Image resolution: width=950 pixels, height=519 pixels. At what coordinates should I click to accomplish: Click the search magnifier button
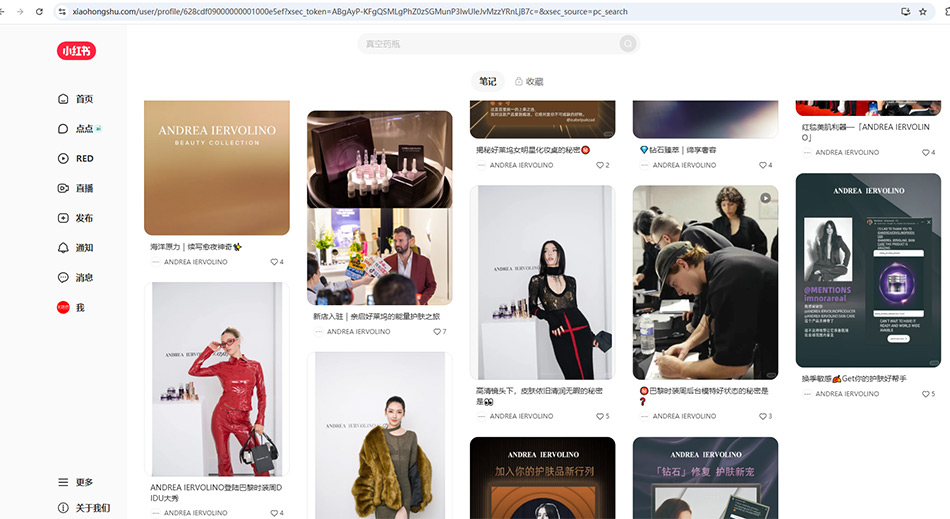(628, 44)
